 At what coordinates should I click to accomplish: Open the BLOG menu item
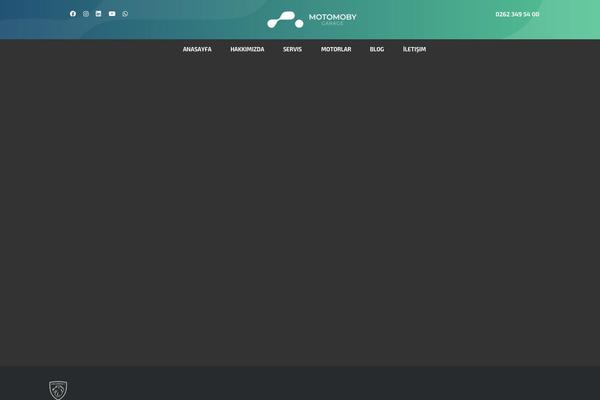[377, 49]
